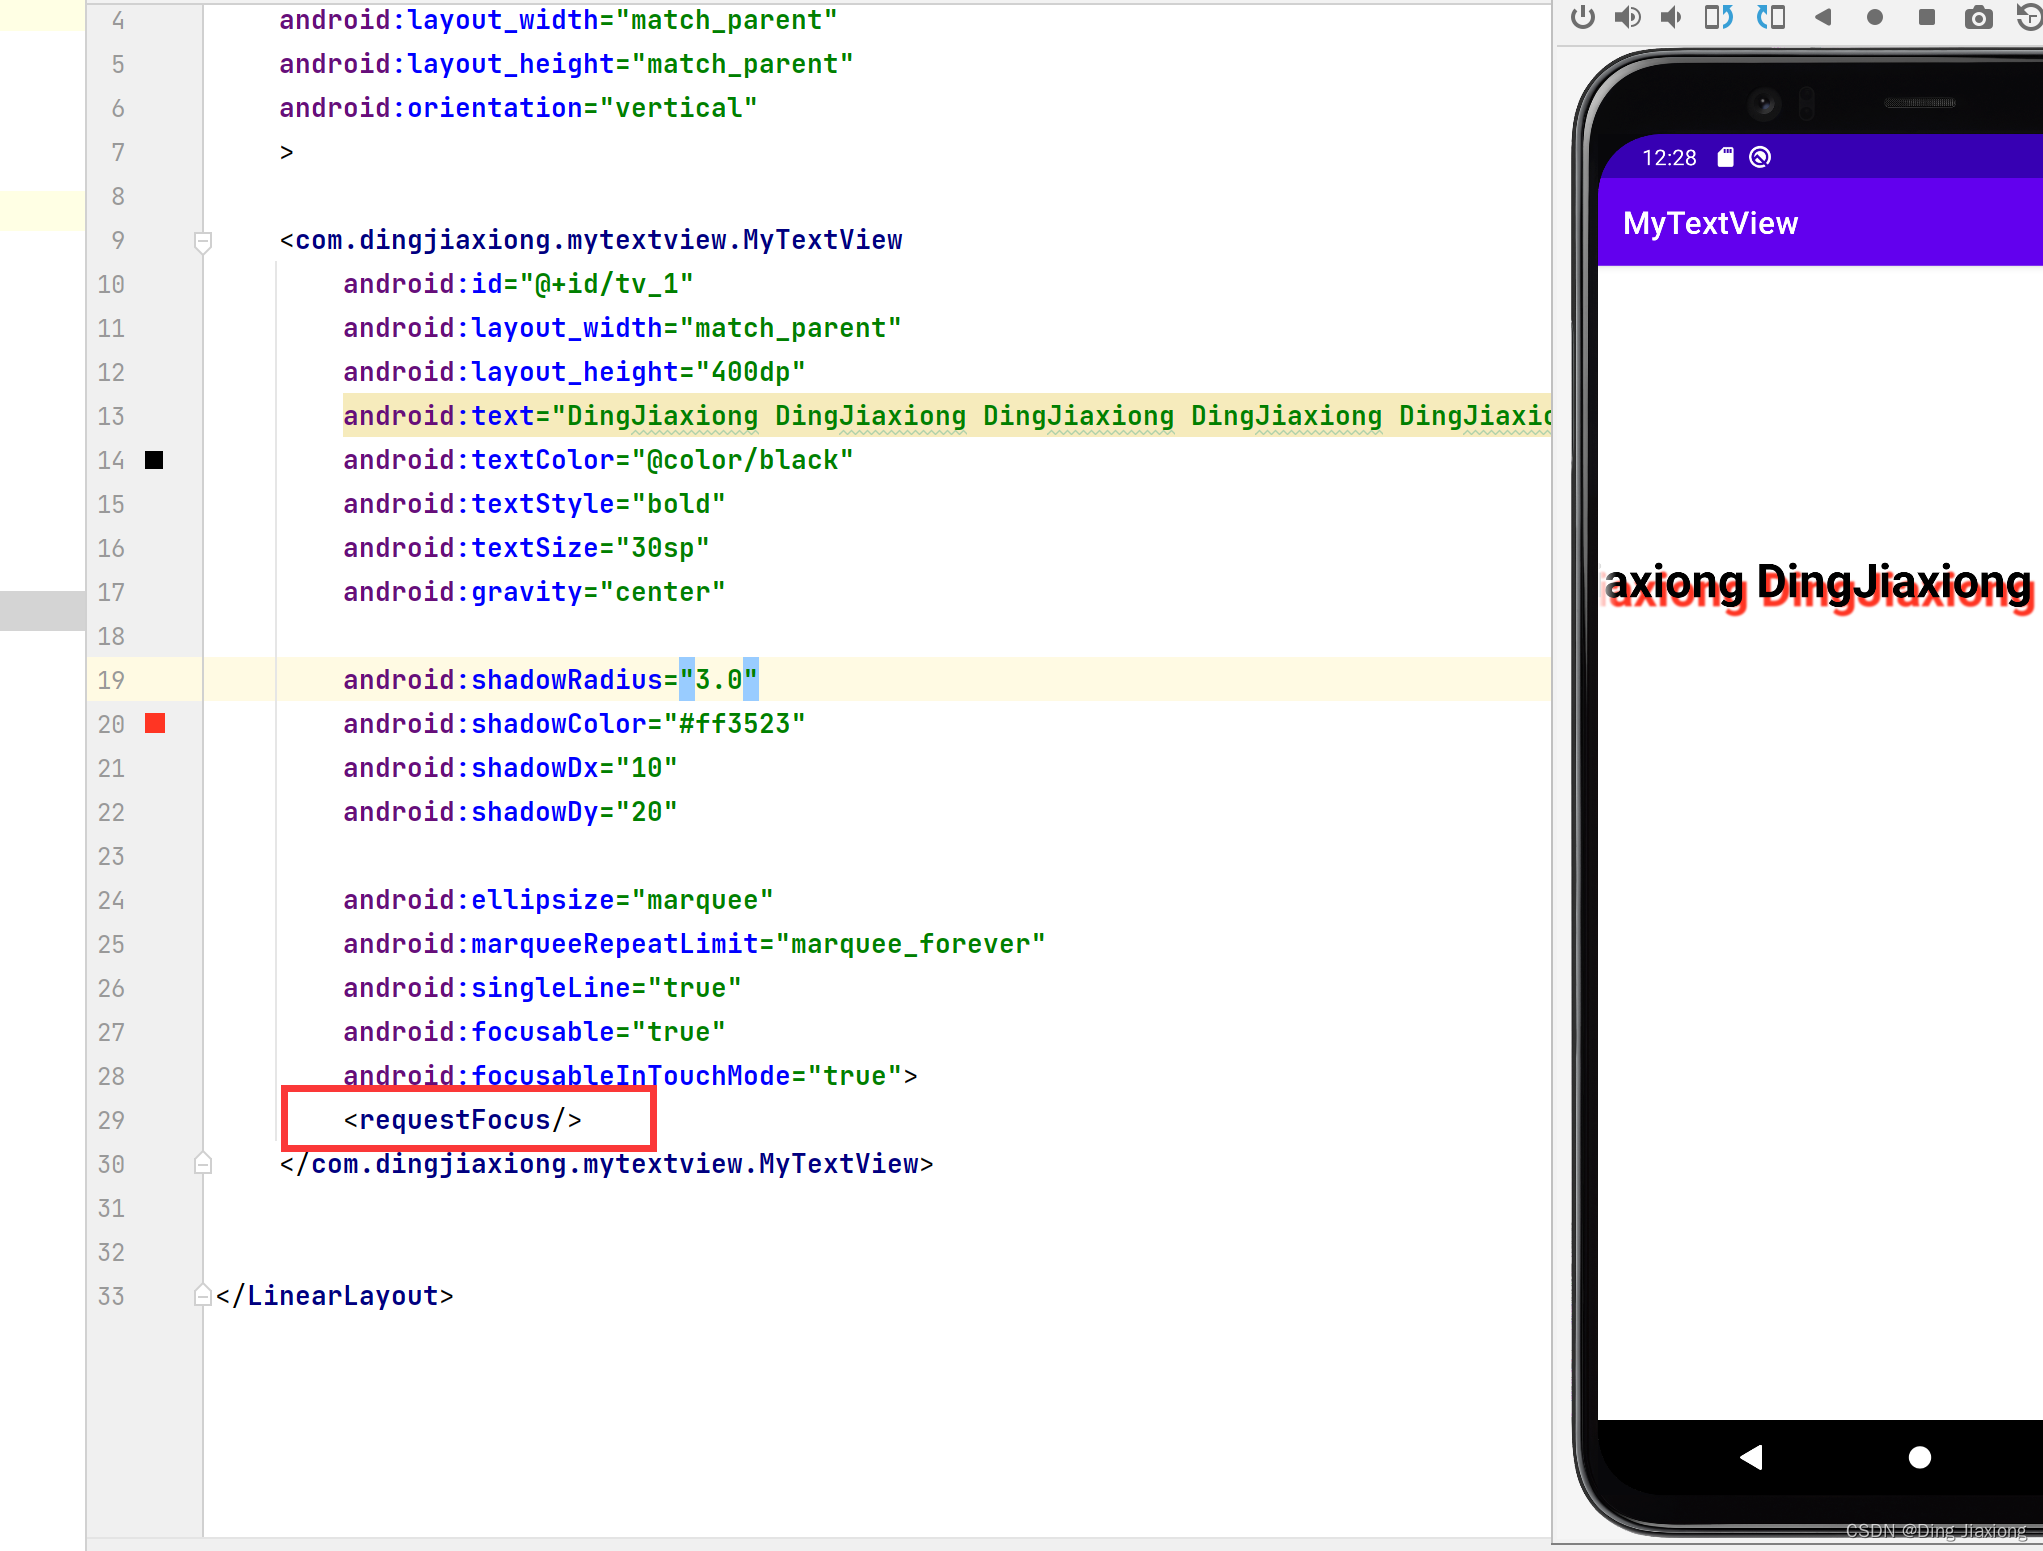Click android:focusable="true" line
This screenshot has height=1551, width=2043.
pos(534,1032)
